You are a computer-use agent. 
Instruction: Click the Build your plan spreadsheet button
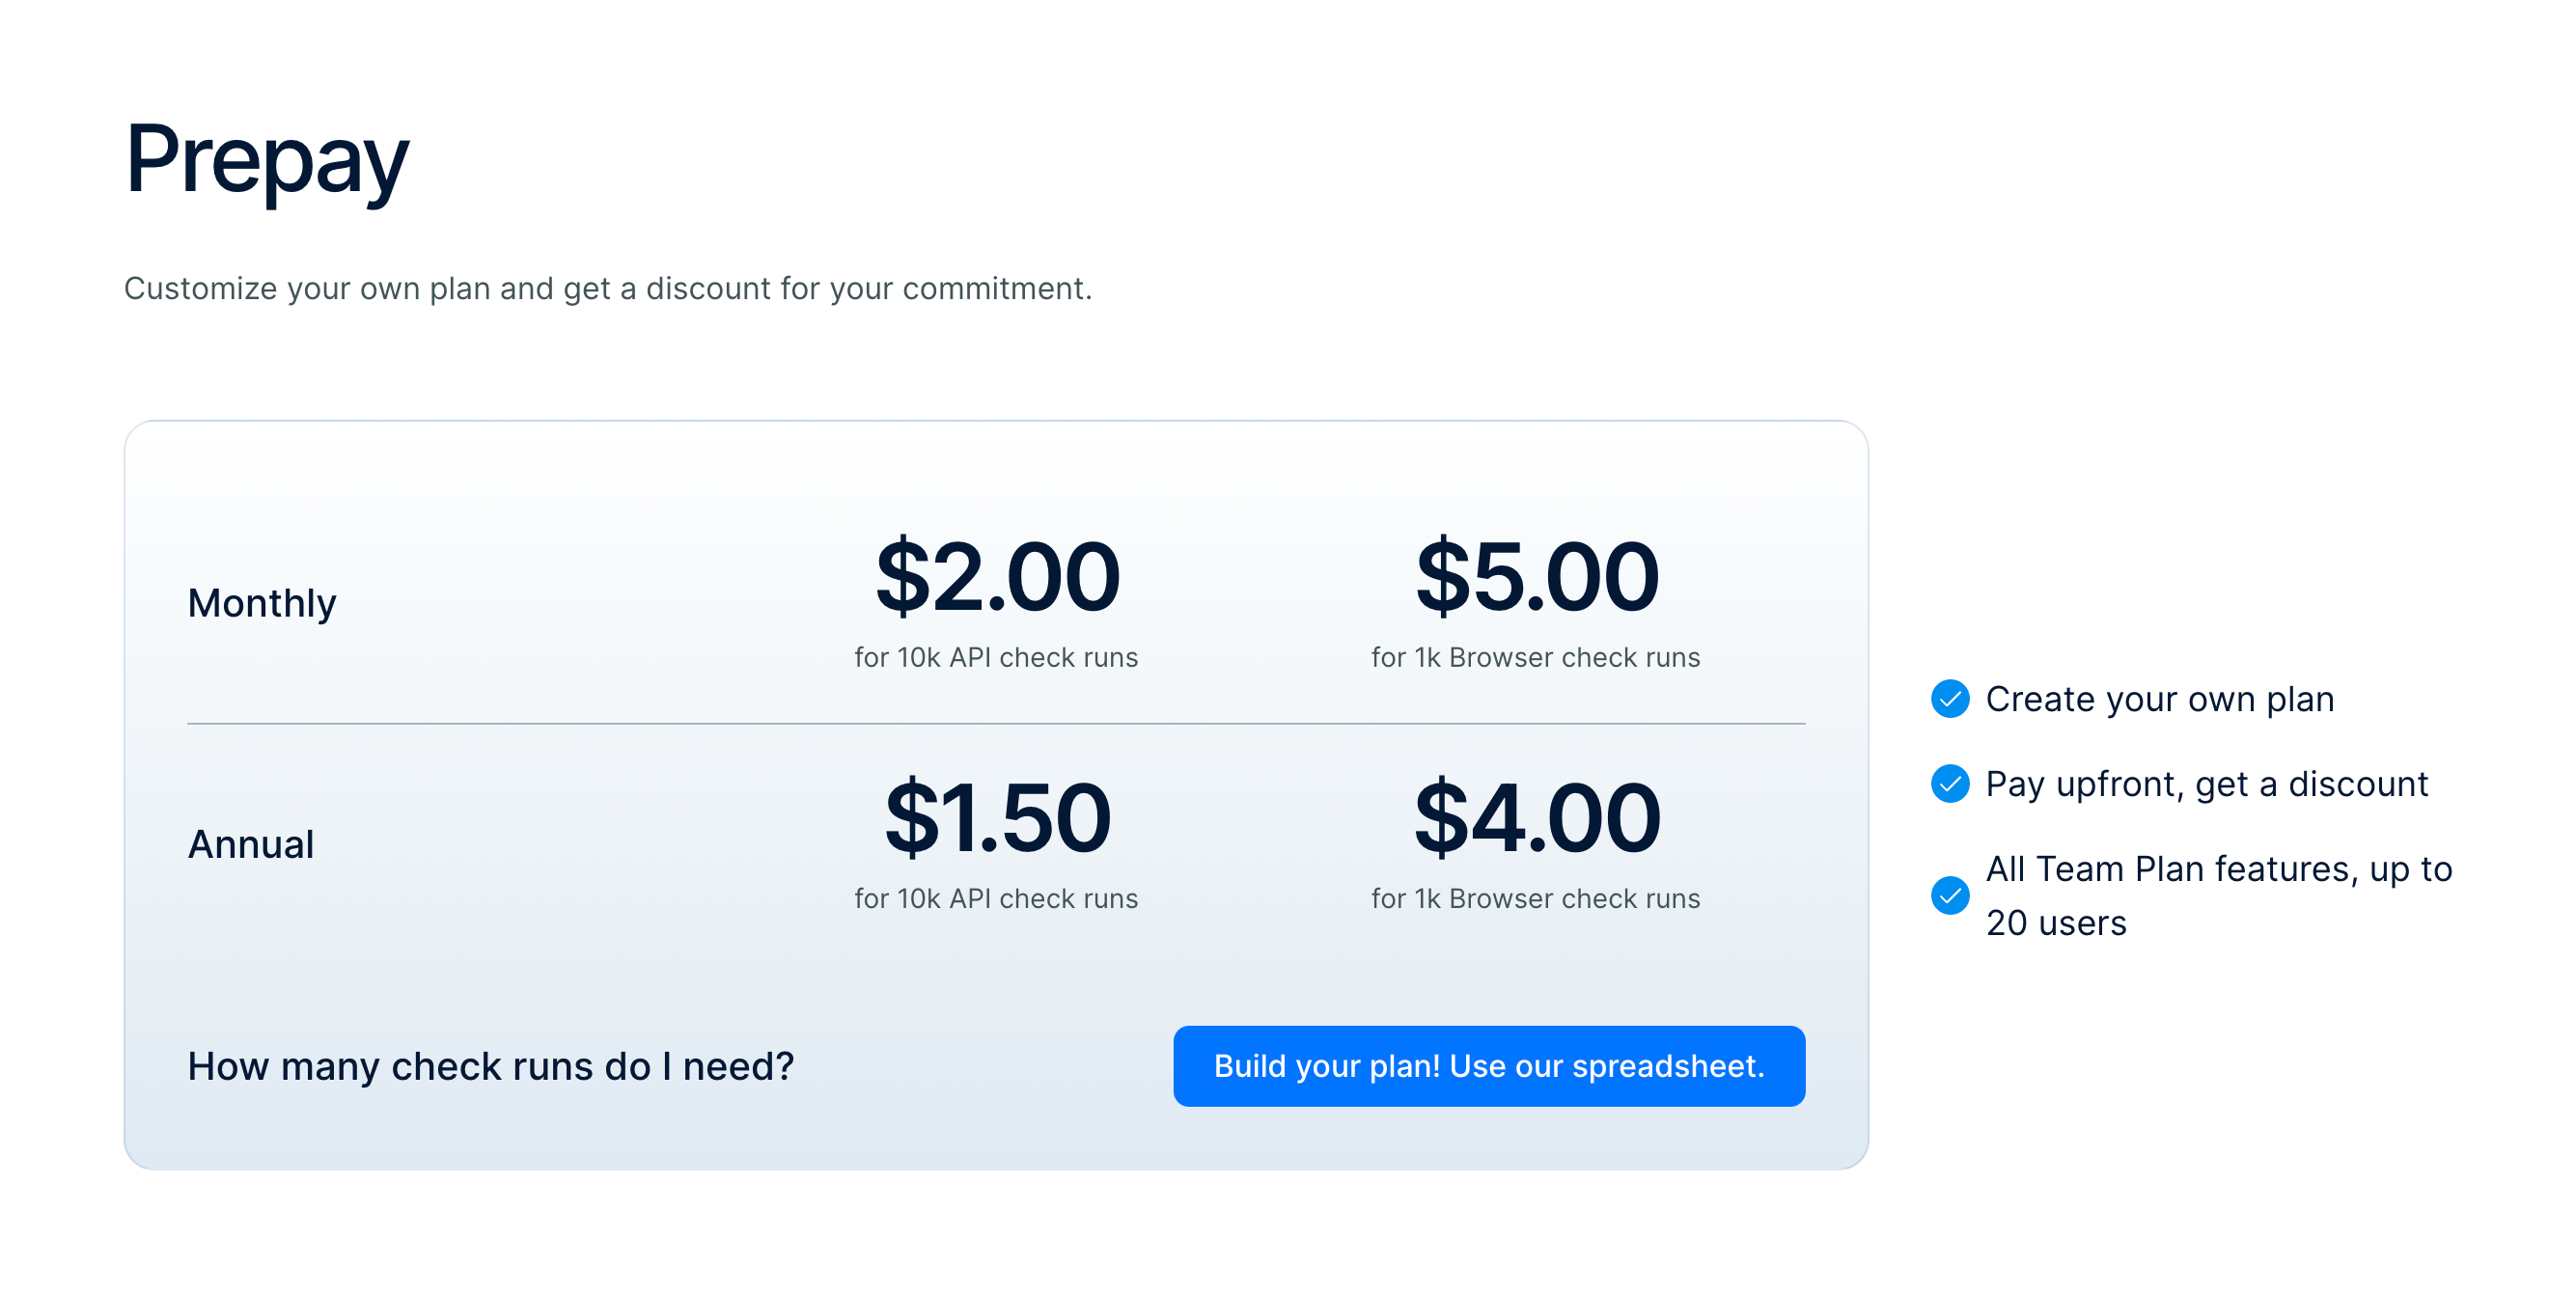click(1488, 1066)
